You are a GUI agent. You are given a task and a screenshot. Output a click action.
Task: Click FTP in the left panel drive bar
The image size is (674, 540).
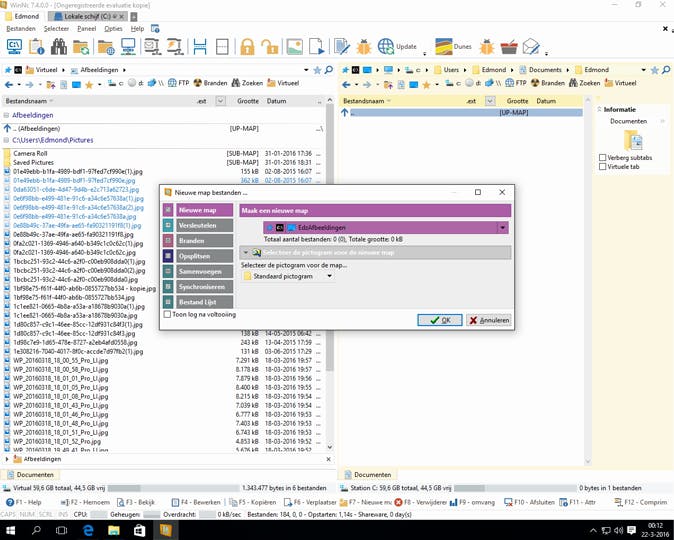179,83
